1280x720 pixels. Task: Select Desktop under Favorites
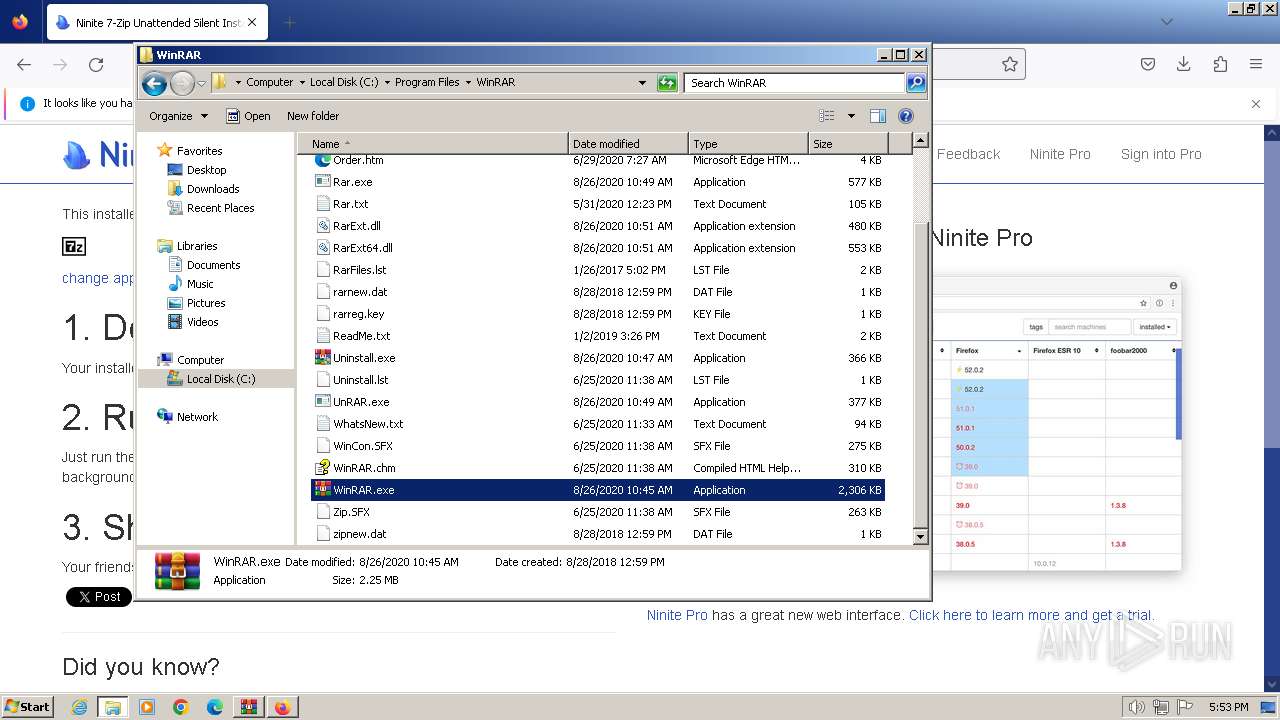(x=206, y=170)
